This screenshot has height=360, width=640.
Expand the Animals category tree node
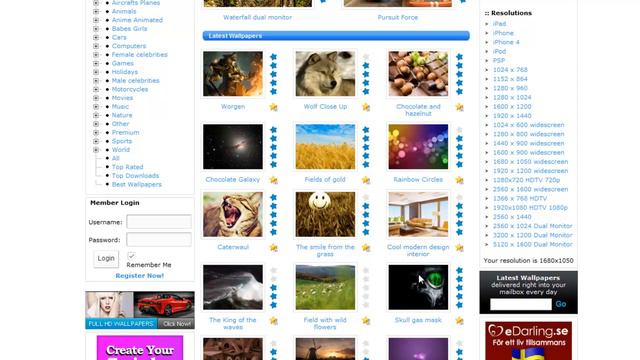pyautogui.click(x=96, y=11)
